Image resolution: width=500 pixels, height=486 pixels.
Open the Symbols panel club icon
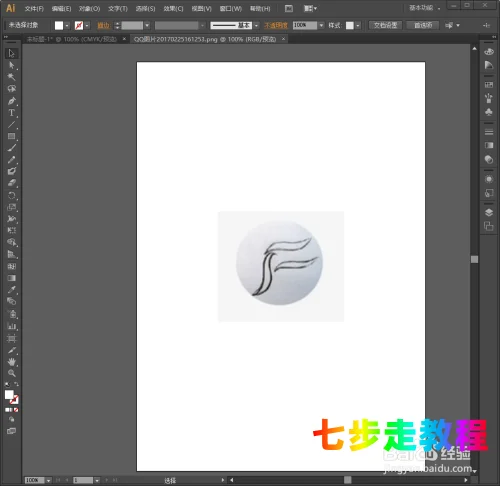[x=489, y=112]
